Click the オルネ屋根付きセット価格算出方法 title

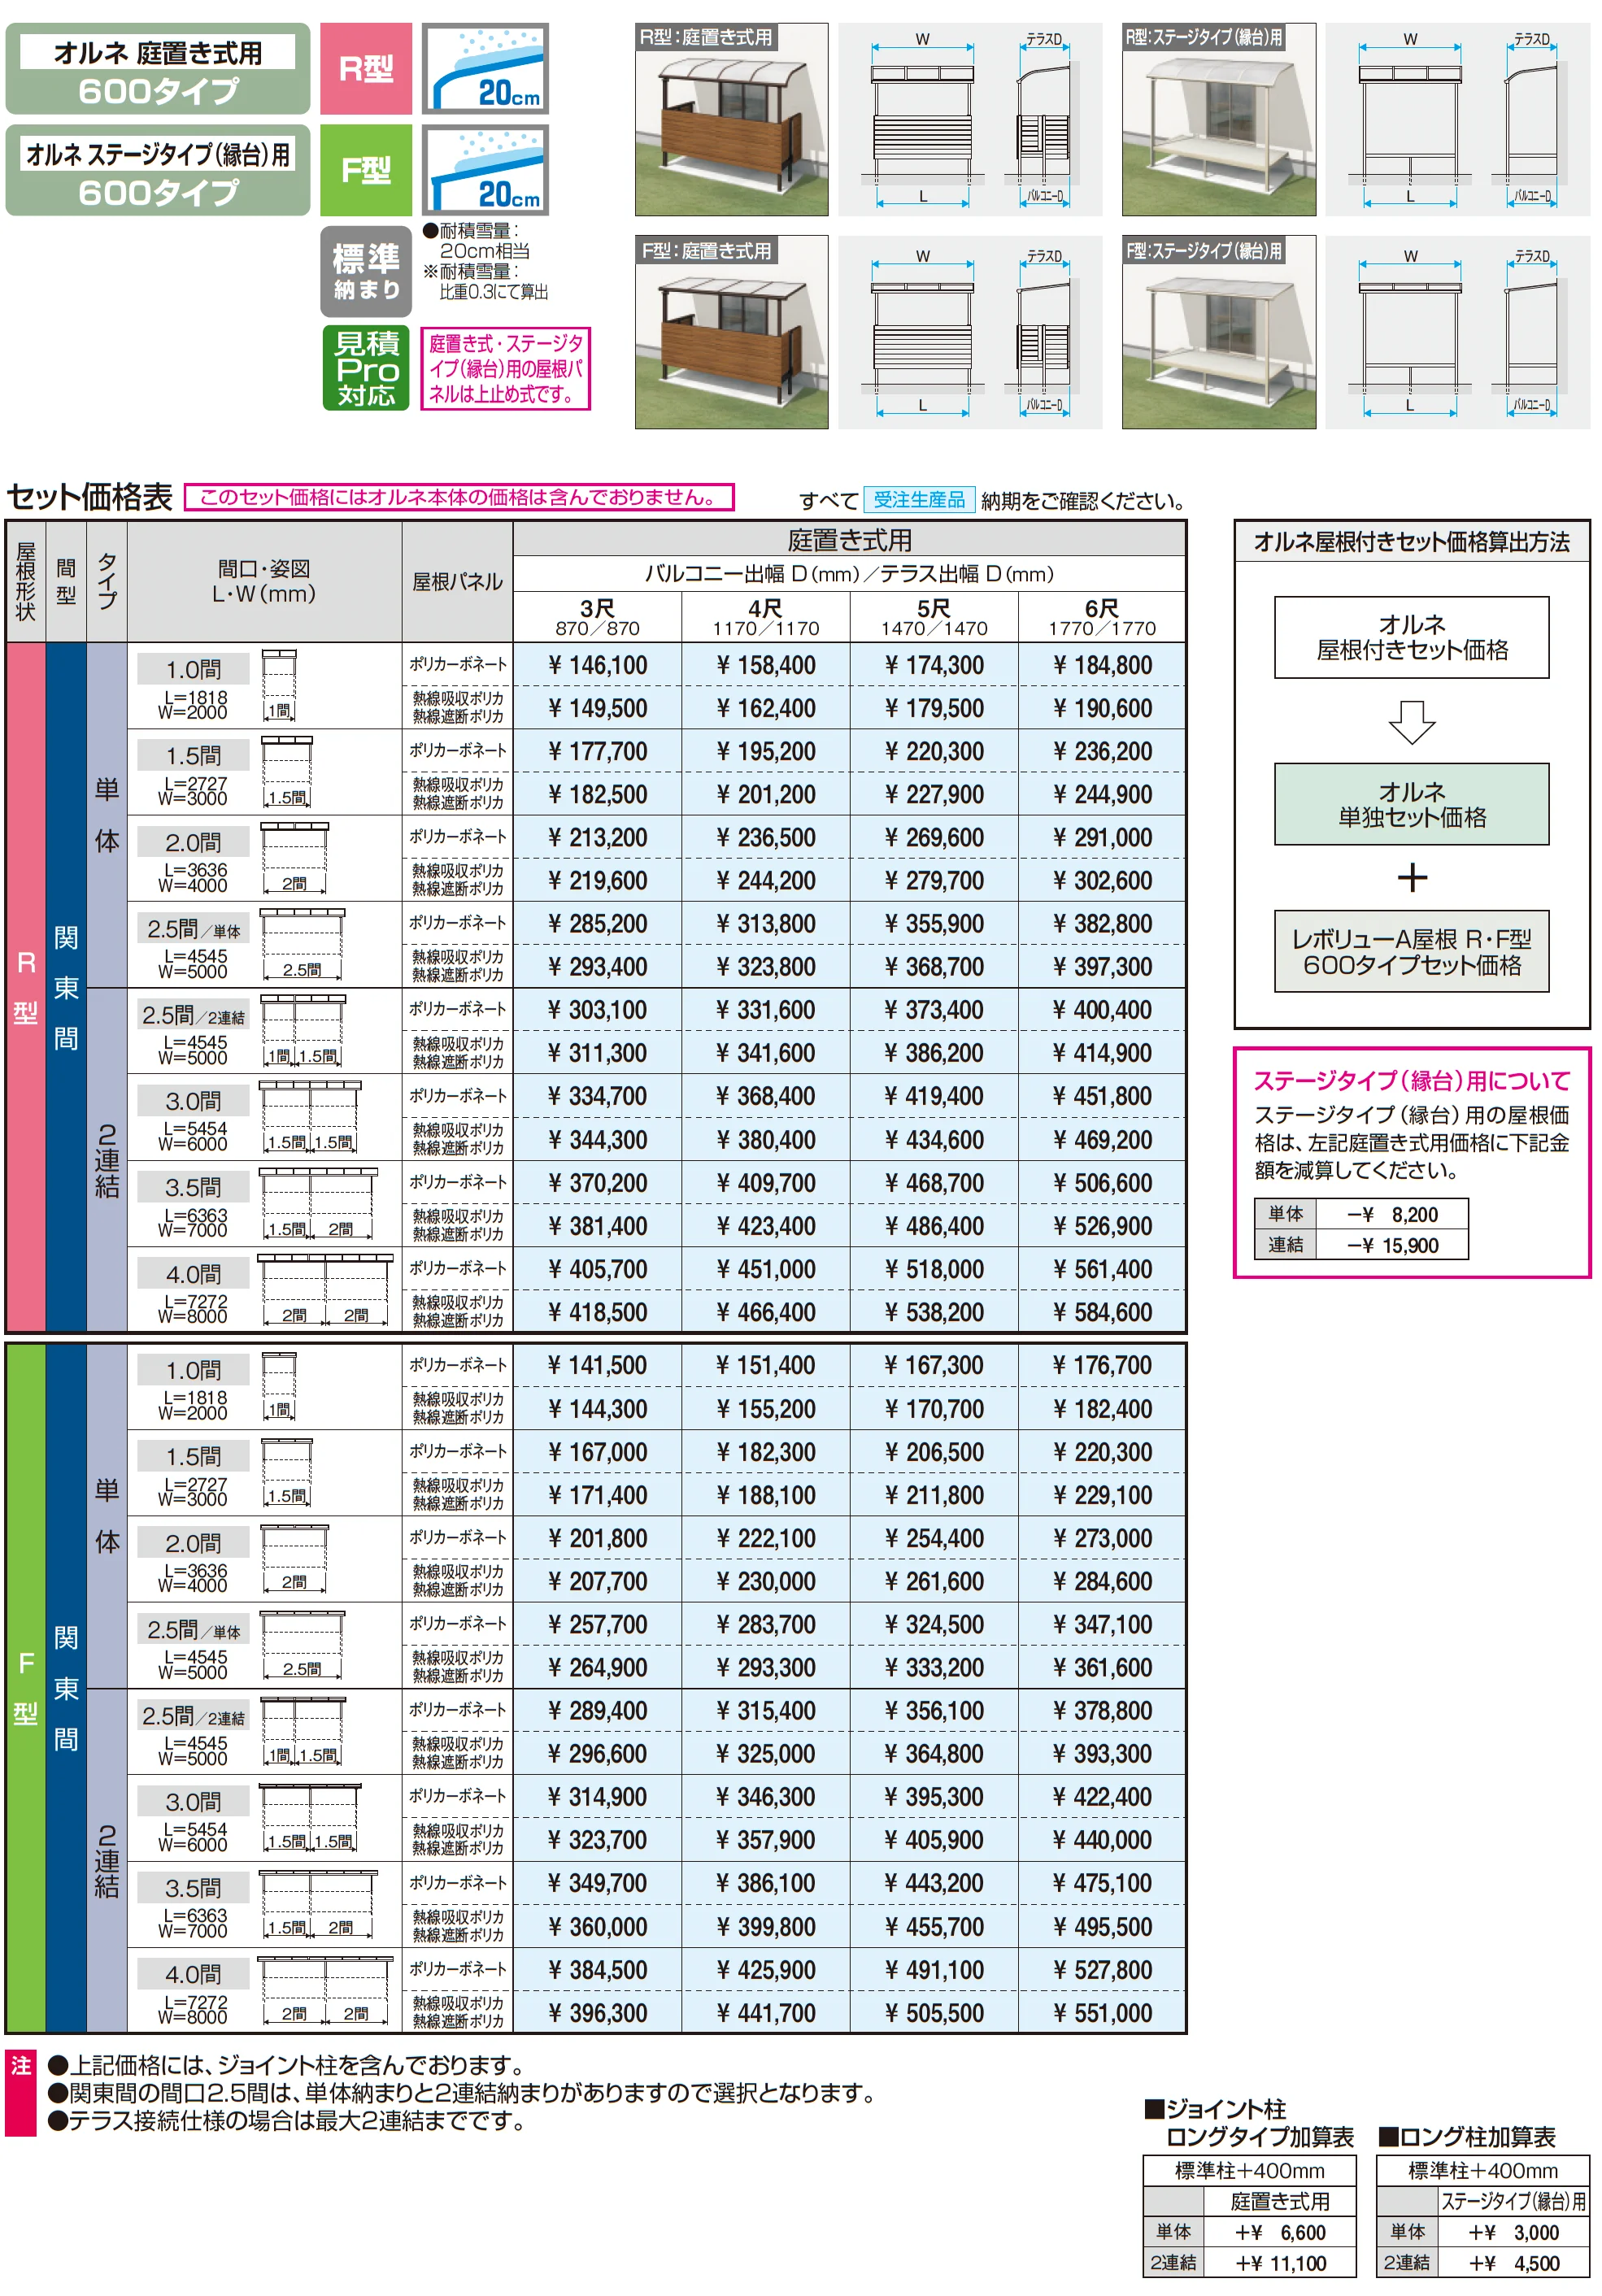coord(1411,541)
